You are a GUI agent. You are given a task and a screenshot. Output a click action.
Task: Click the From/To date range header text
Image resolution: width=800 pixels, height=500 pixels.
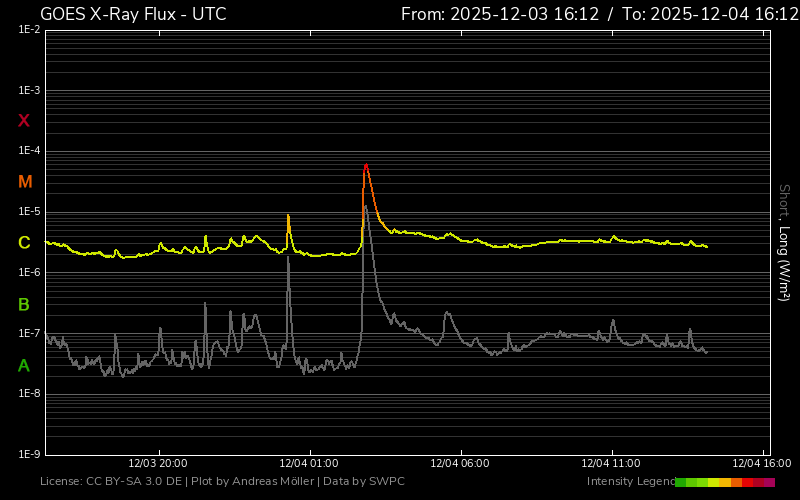click(596, 14)
